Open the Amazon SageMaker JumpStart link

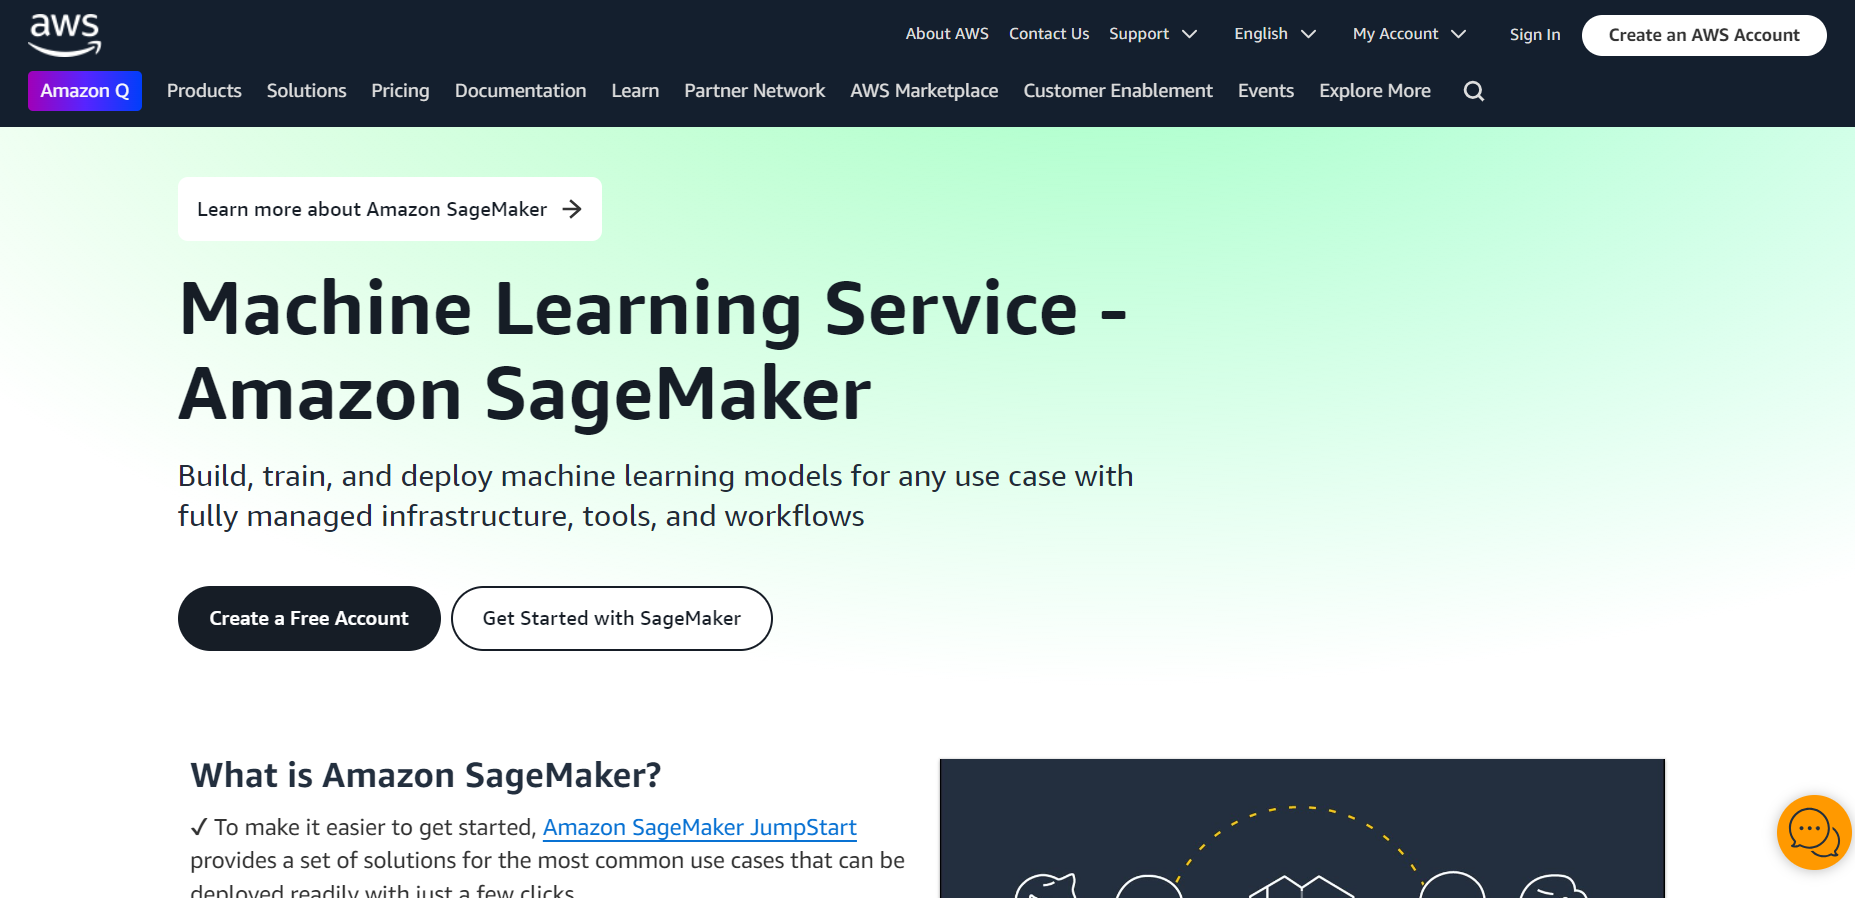[700, 827]
